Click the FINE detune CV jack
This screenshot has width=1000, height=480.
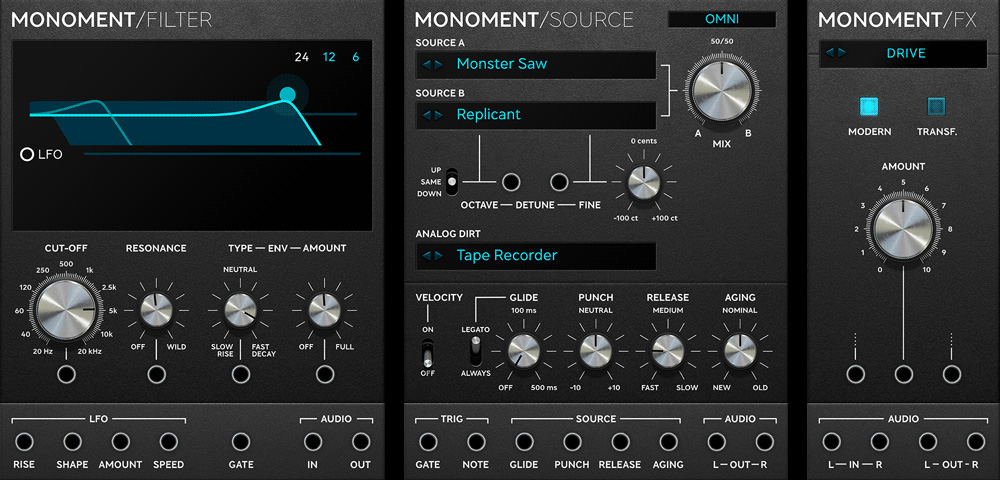[559, 182]
